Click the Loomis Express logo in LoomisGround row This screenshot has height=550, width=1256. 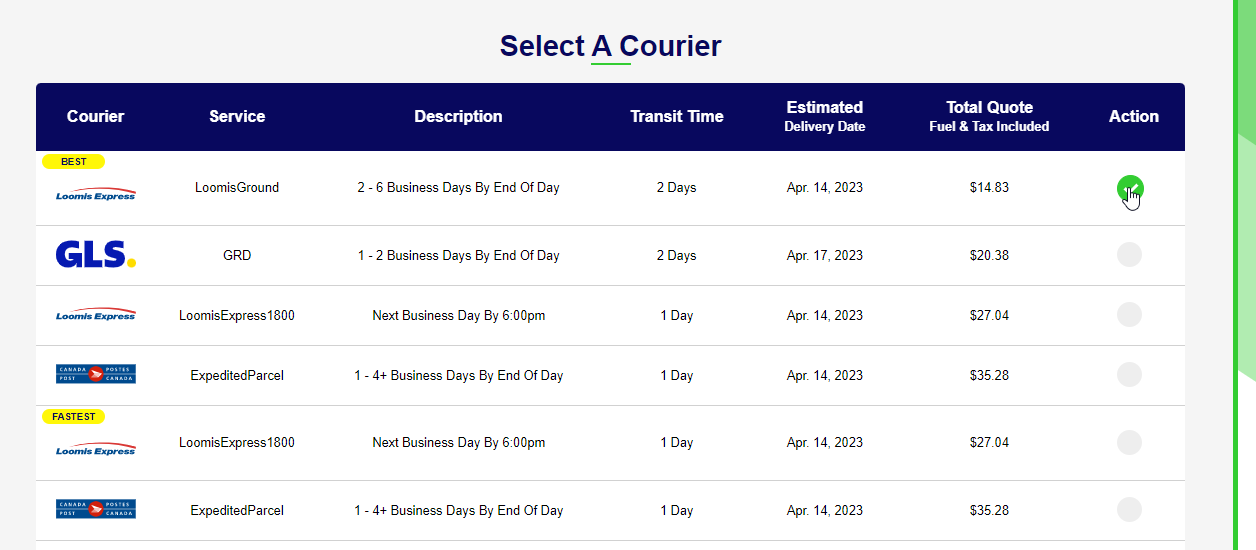pyautogui.click(x=96, y=194)
